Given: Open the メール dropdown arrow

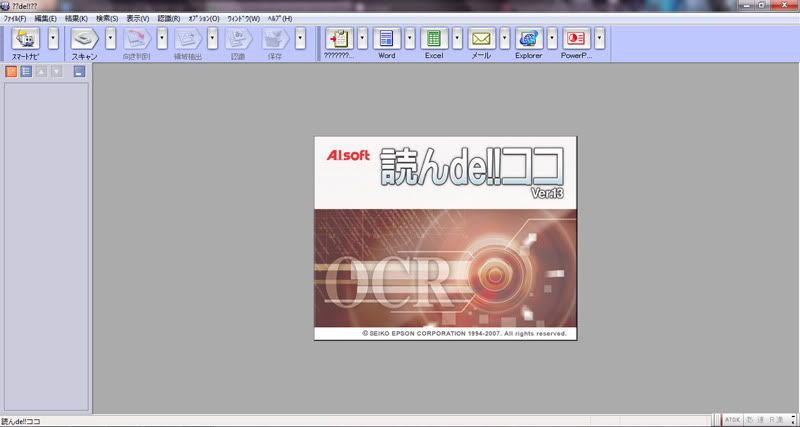Looking at the screenshot, I should coord(505,39).
